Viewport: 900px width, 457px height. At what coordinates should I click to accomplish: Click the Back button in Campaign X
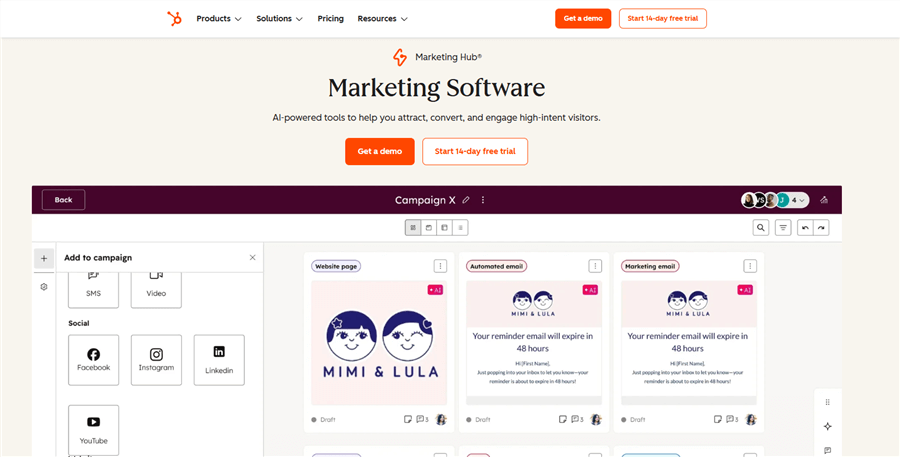coord(63,200)
